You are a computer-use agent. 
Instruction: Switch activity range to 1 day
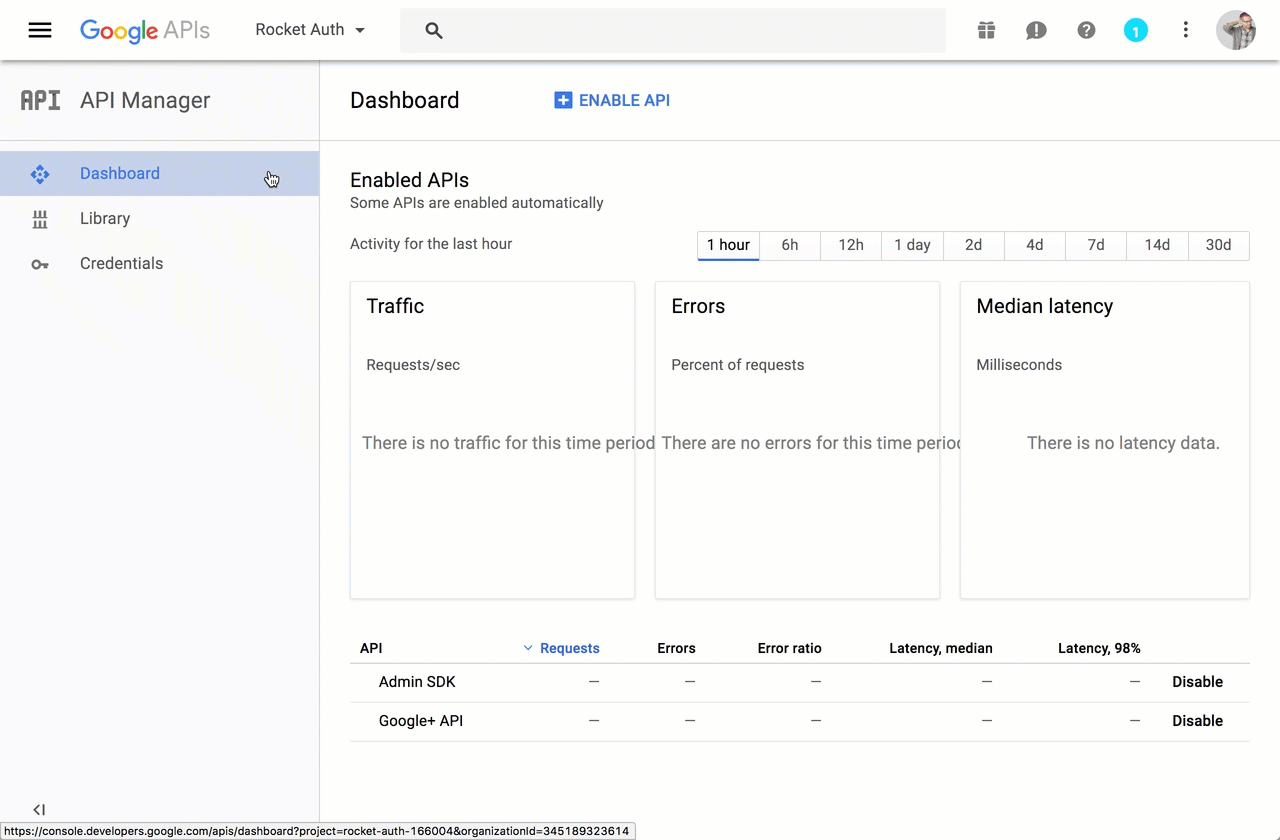(x=912, y=245)
